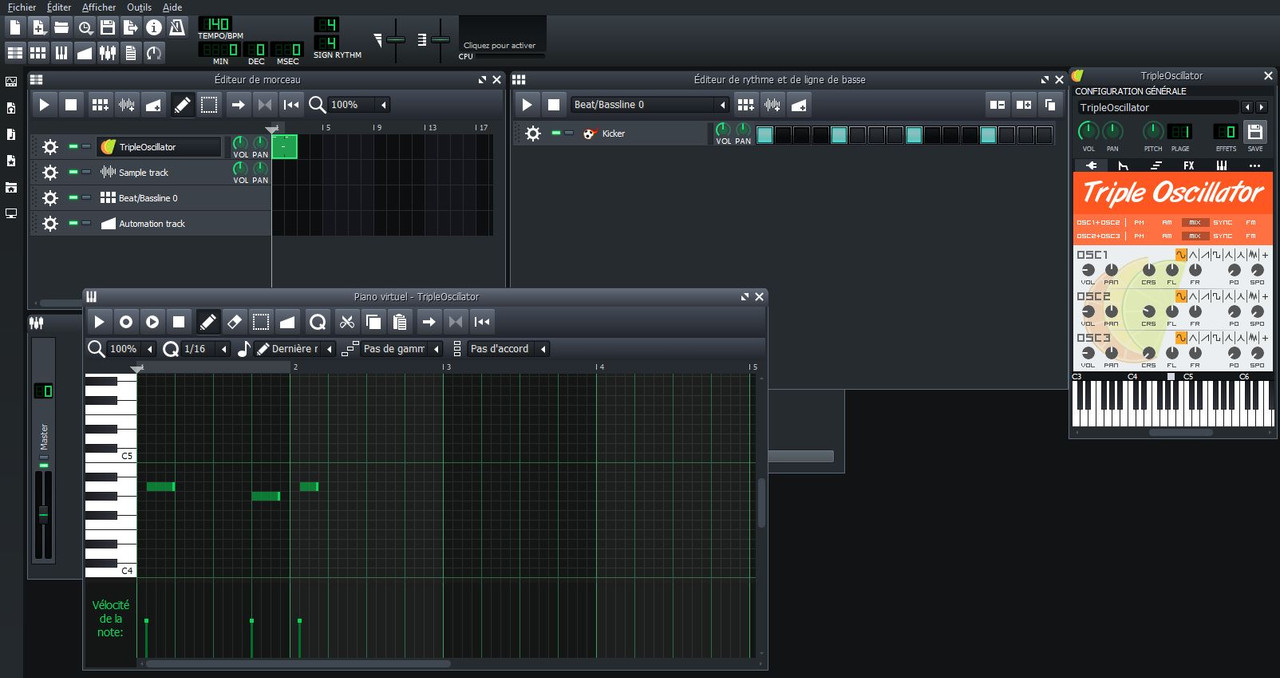Screen dimensions: 1280x678
Task: Record notes in Piano virtuel
Action: [x=126, y=321]
